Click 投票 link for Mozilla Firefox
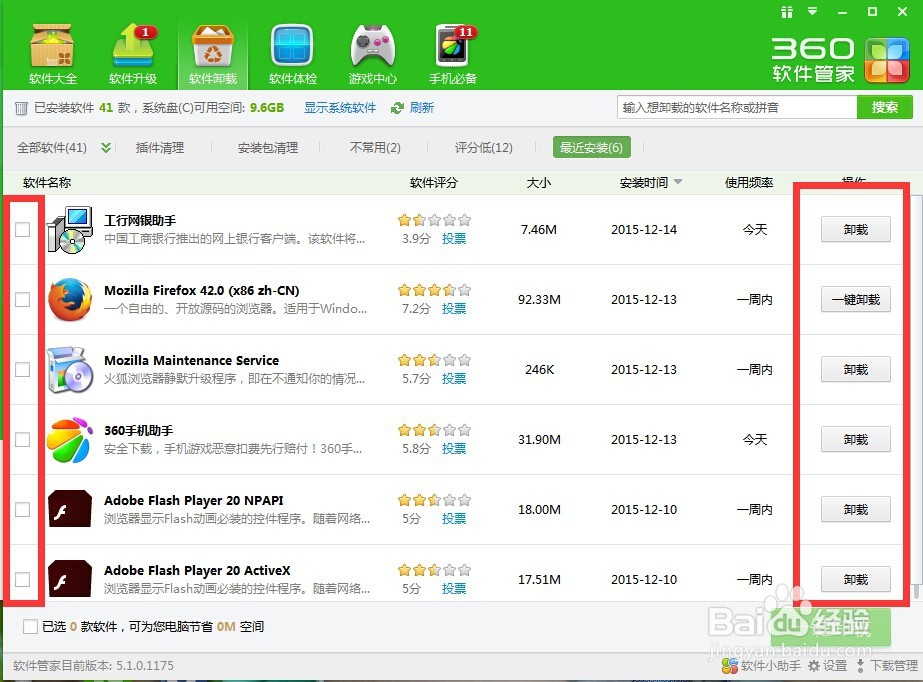Viewport: 923px width, 682px height. pos(454,308)
